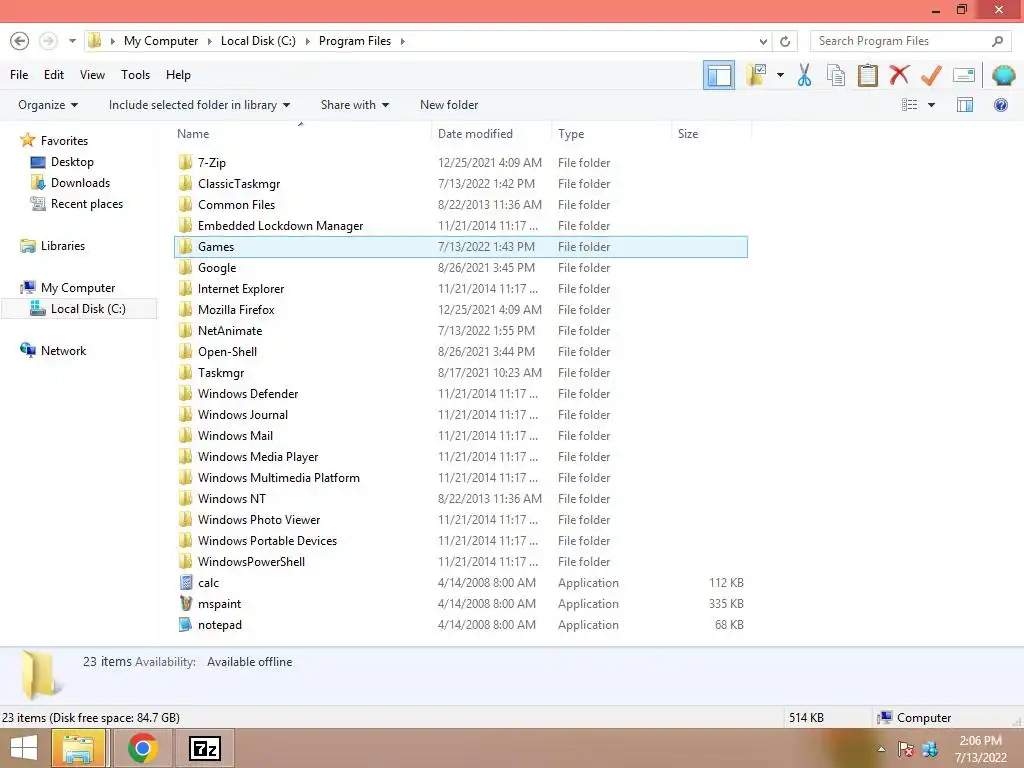
Task: Sort by the Name column header
Action: (x=302, y=134)
